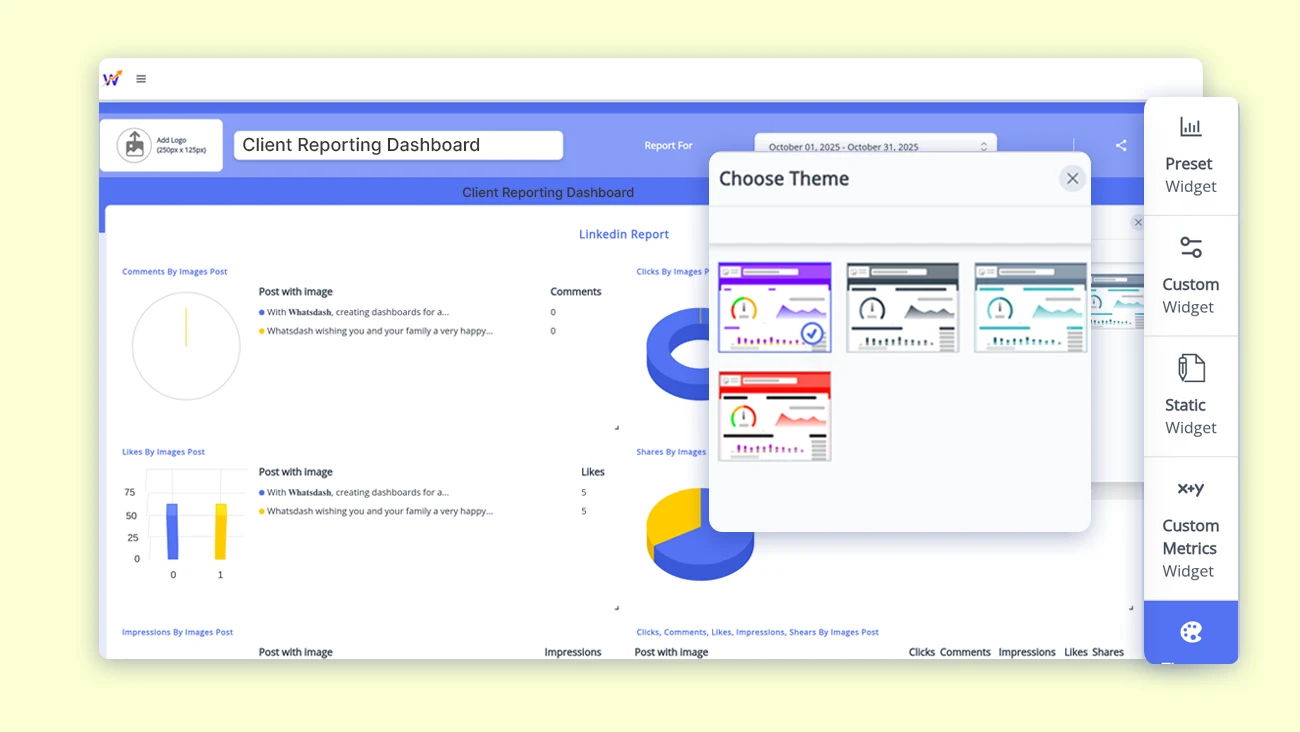This screenshot has height=732, width=1300.
Task: Click the Whatsdash logo at top left
Action: 112,78
